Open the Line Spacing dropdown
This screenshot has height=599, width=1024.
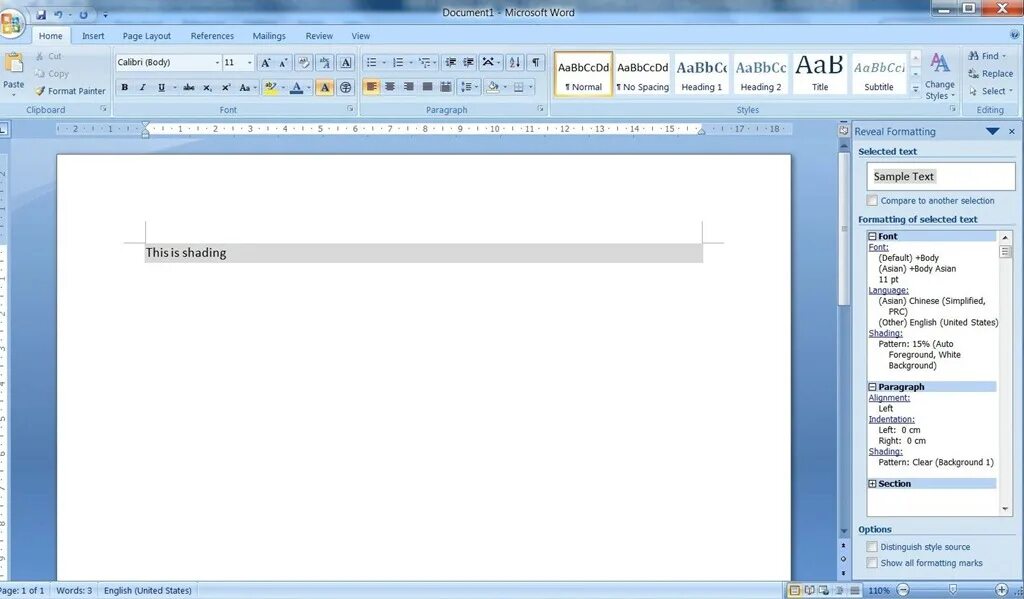coord(469,87)
